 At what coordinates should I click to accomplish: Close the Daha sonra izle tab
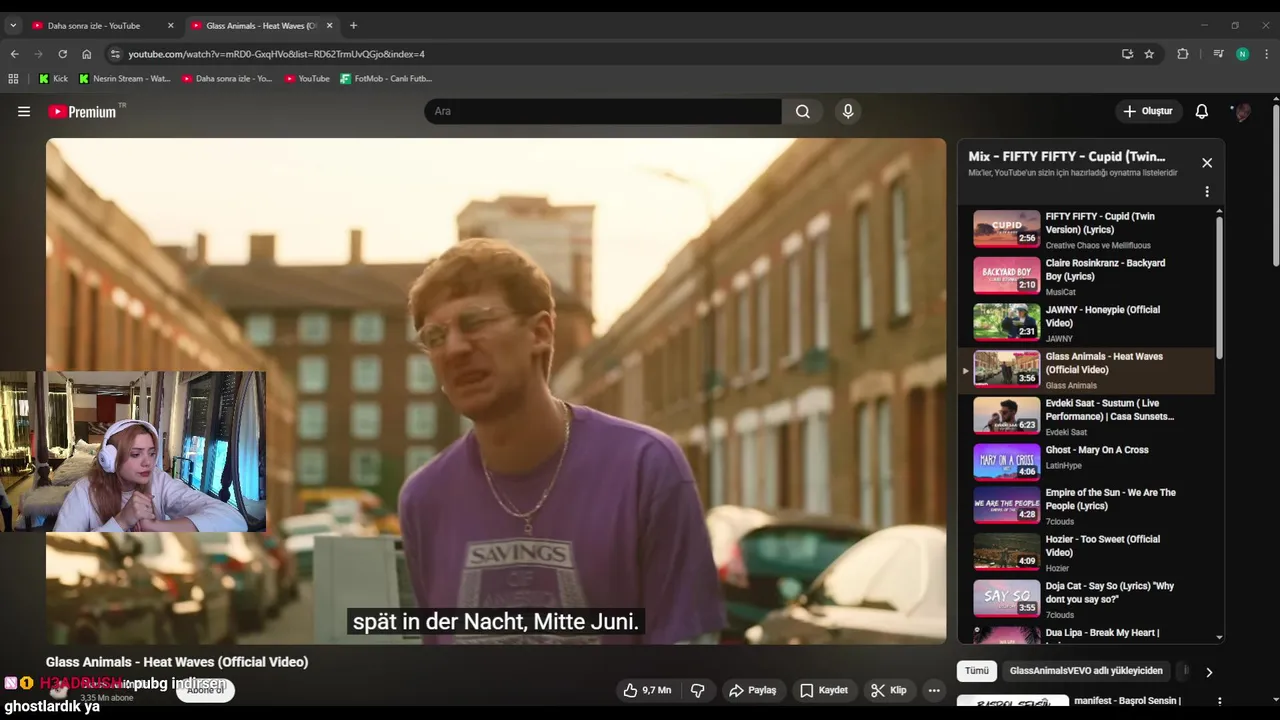(x=170, y=25)
